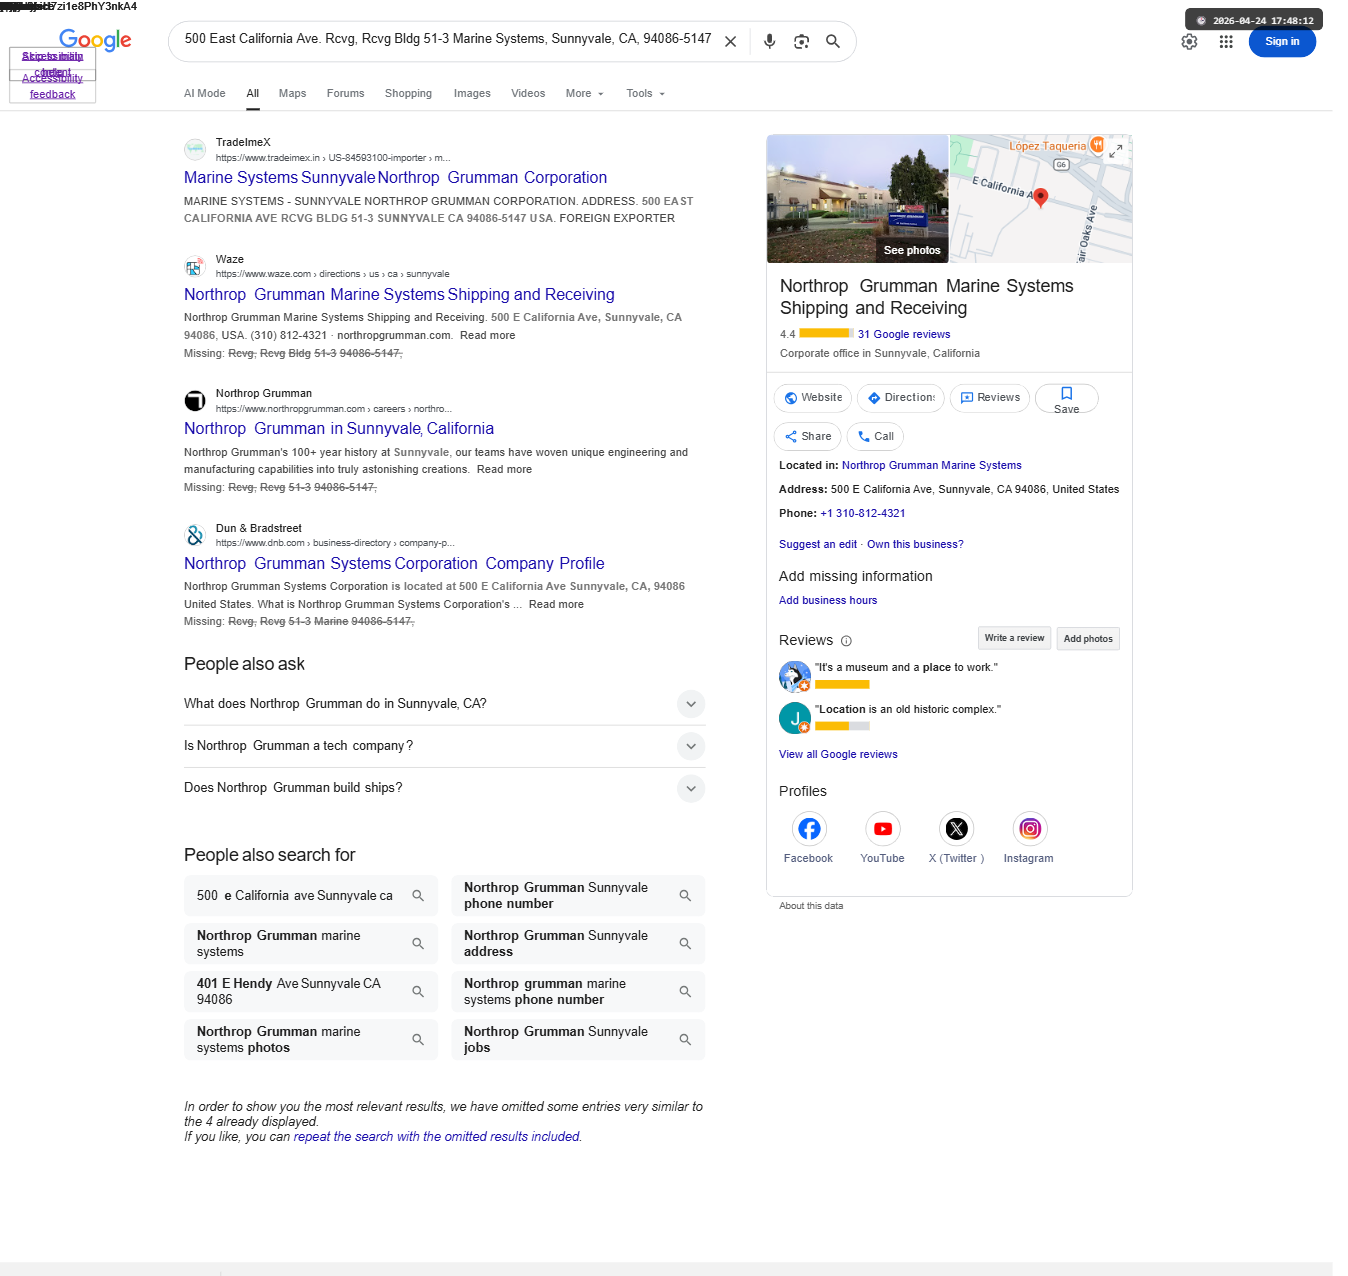Screen dimensions: 1348x1276
Task: Expand 'Does Northrop Grumman build ships?' question
Action: [x=691, y=788]
